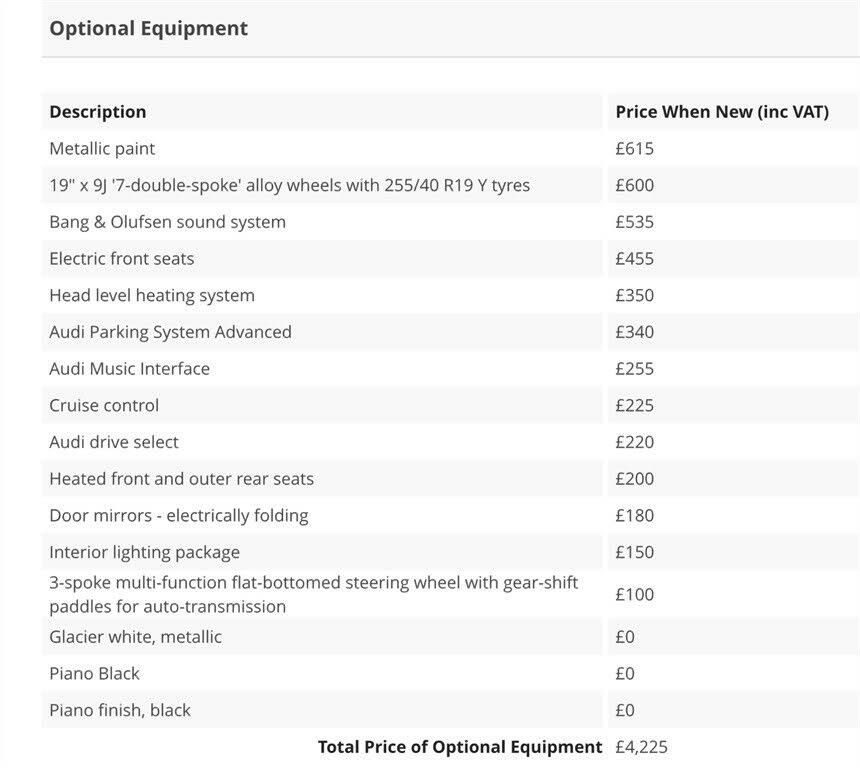
Task: Click Audi Parking System Advanced entry
Action: [x=170, y=332]
